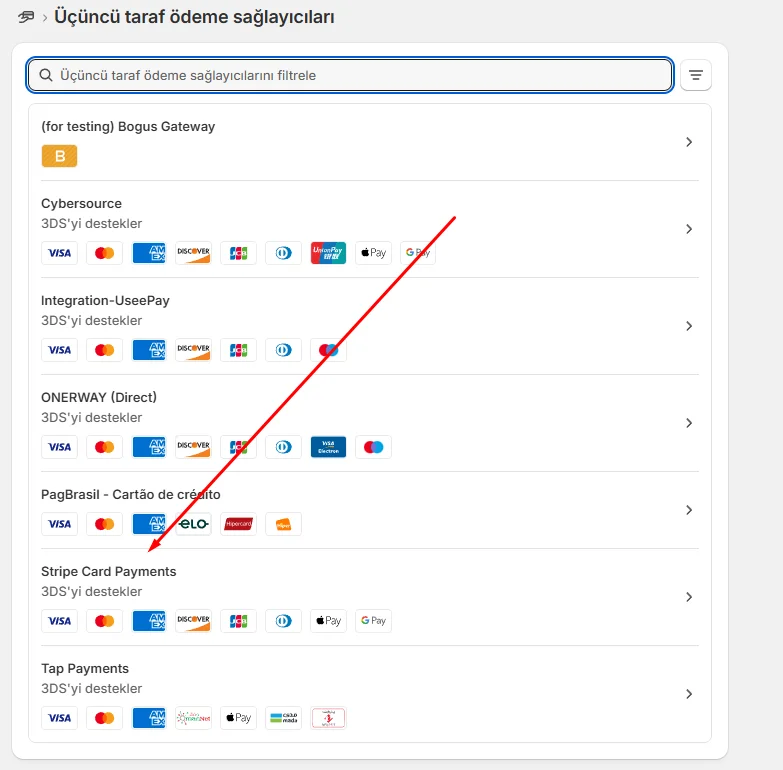Screen dimensions: 783x770
Task: Click 3DS'yi destekler text under Cybersource
Action: click(x=91, y=224)
